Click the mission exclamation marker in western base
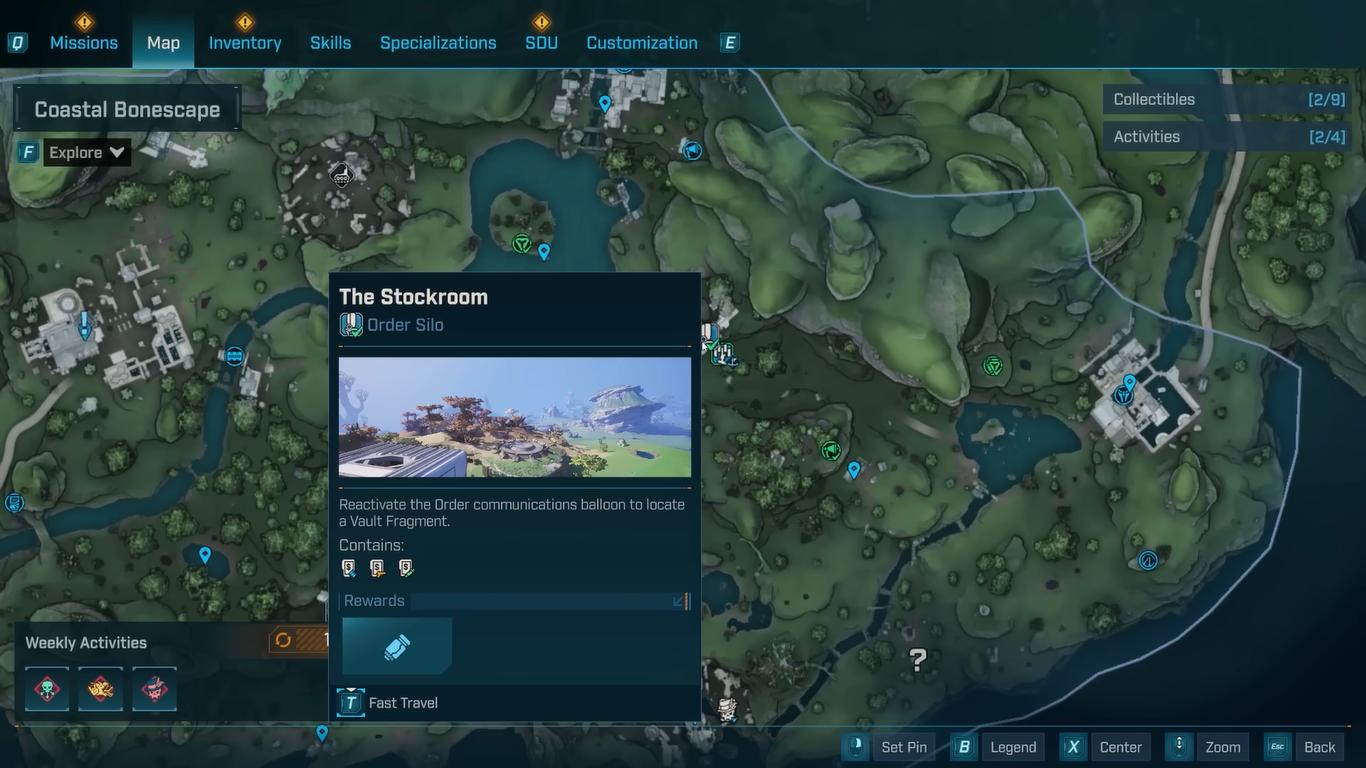 tap(85, 324)
